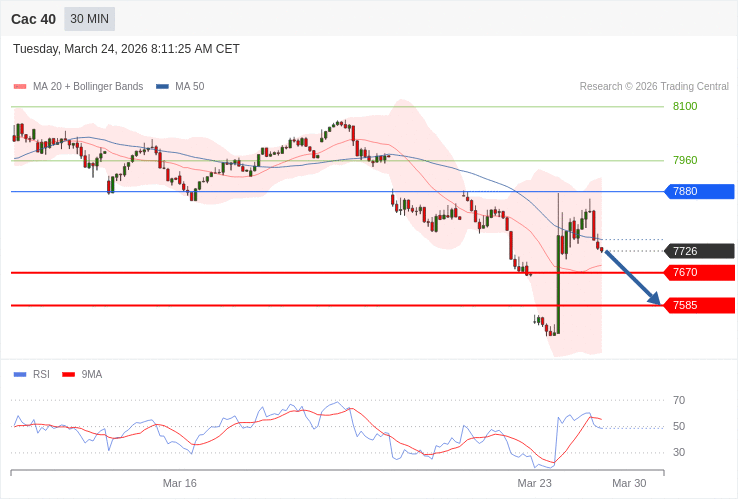Toggle the RSI legend entry
The image size is (738, 500).
32,374
